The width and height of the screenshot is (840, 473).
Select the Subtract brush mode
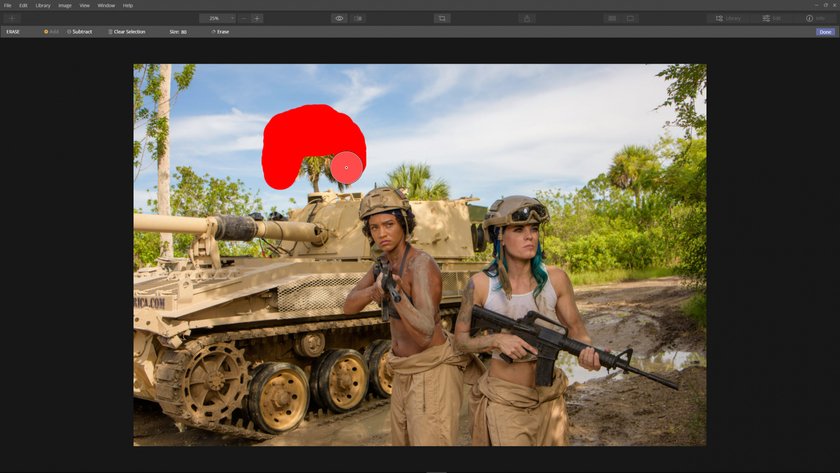click(x=80, y=32)
